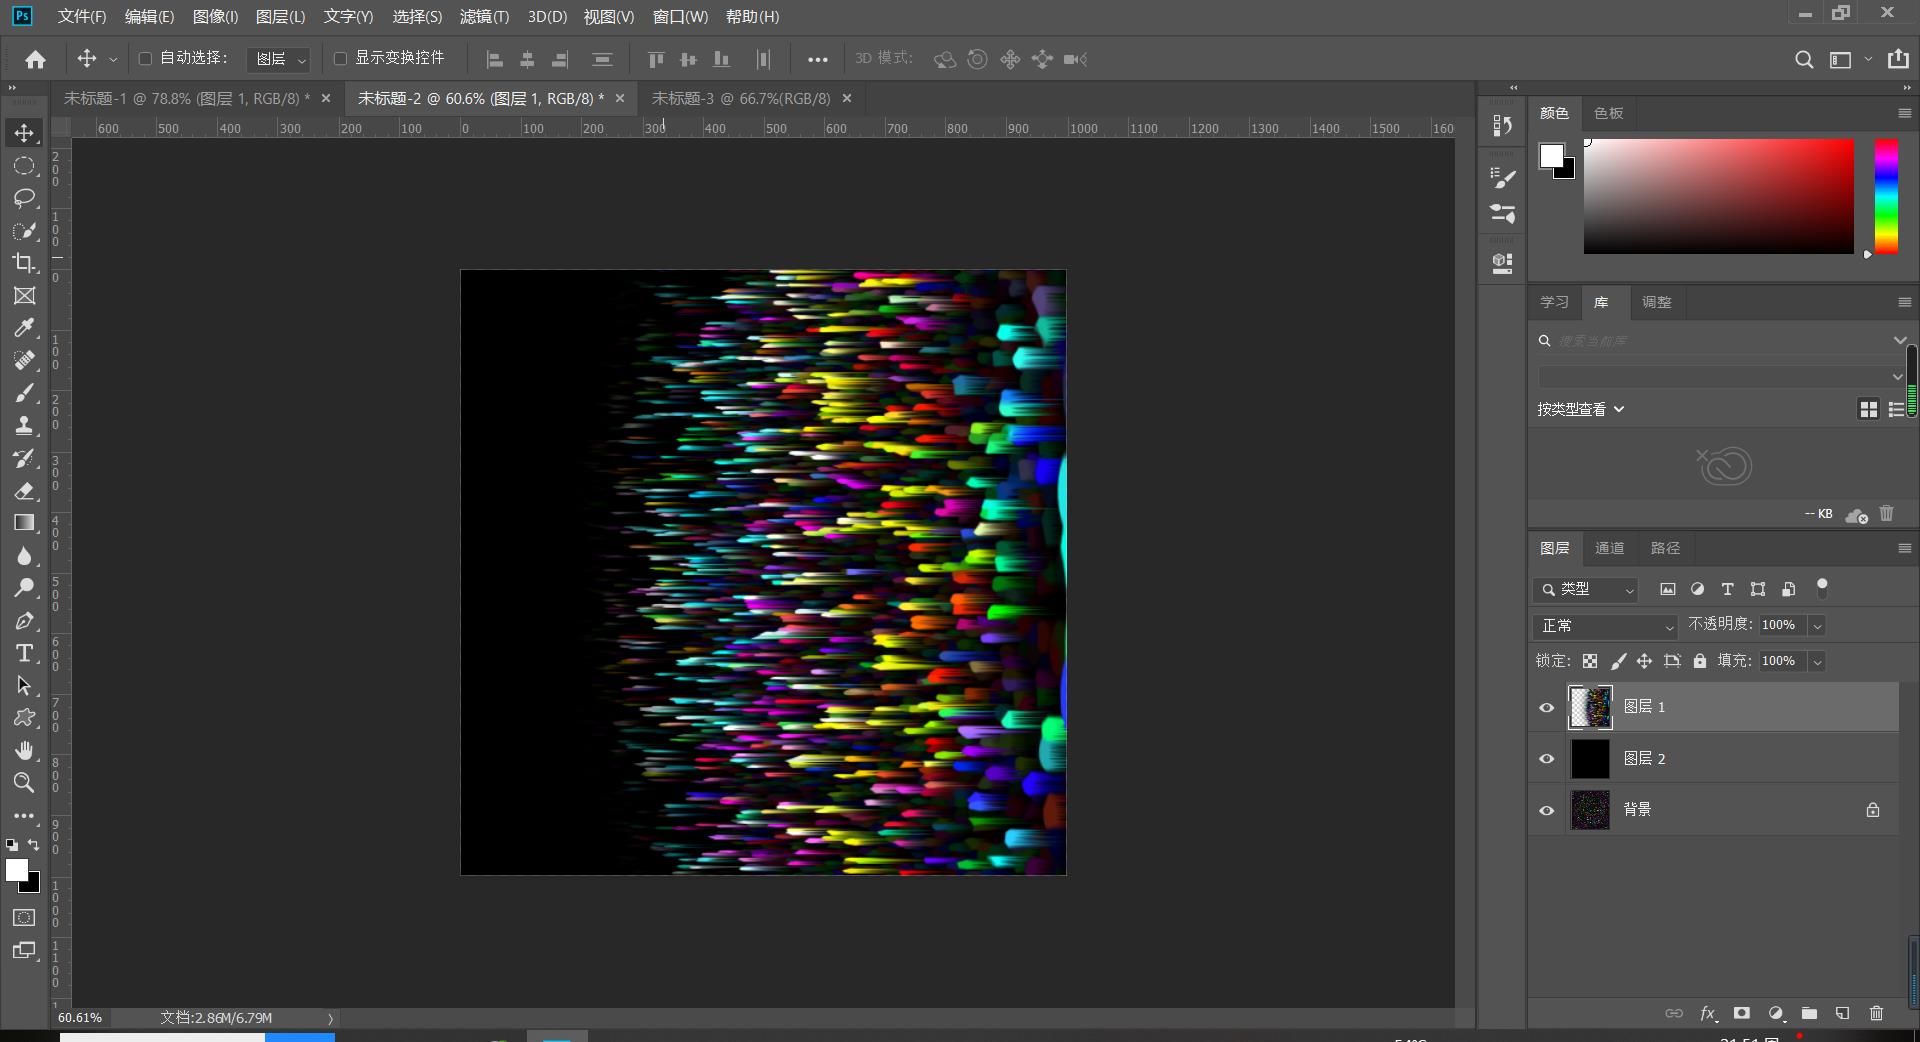
Task: Select the Clone Stamp tool
Action: pyautogui.click(x=24, y=426)
